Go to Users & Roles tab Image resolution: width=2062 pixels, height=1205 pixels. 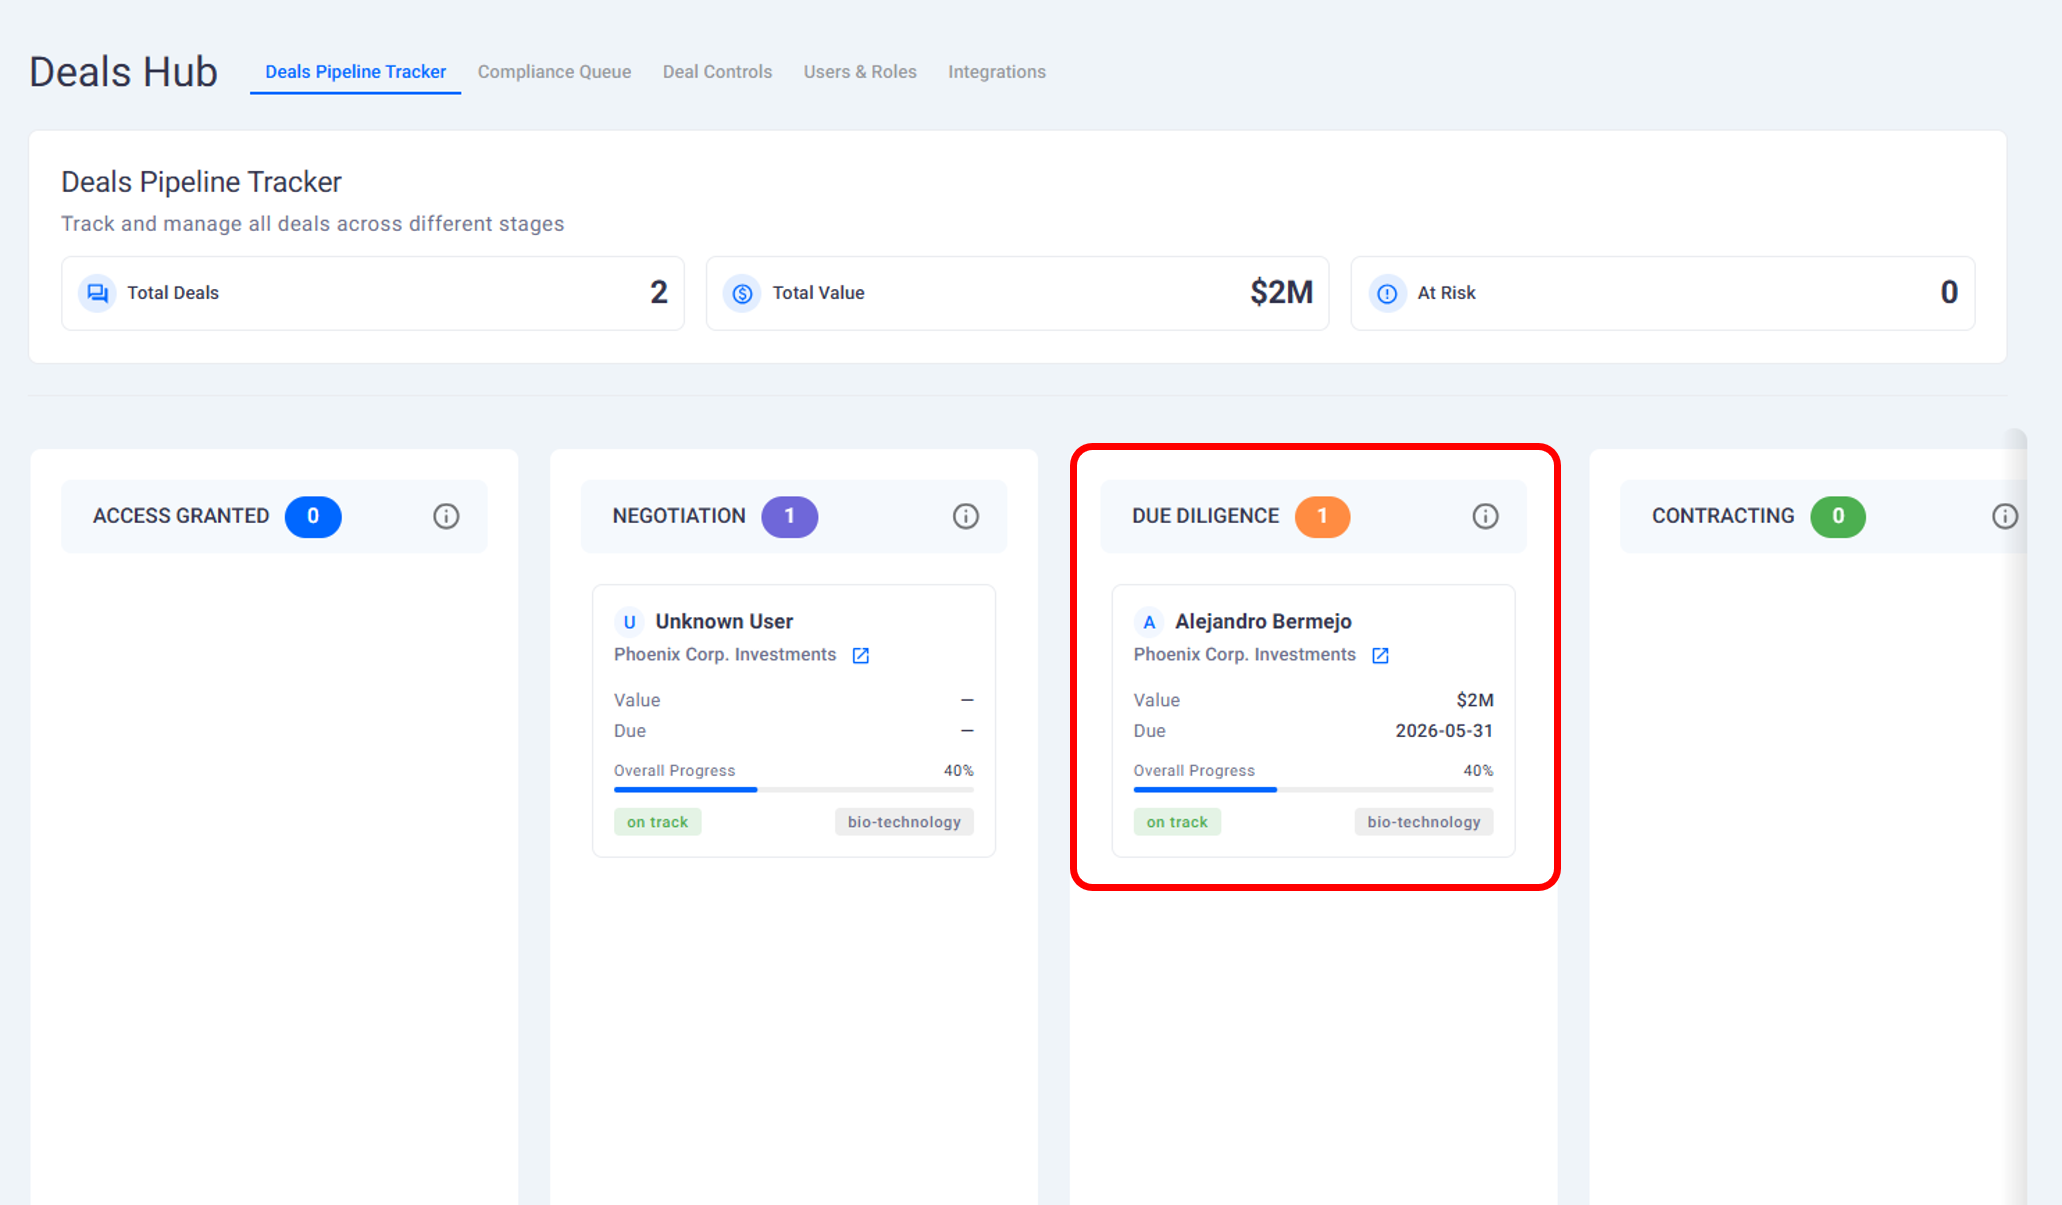[860, 72]
